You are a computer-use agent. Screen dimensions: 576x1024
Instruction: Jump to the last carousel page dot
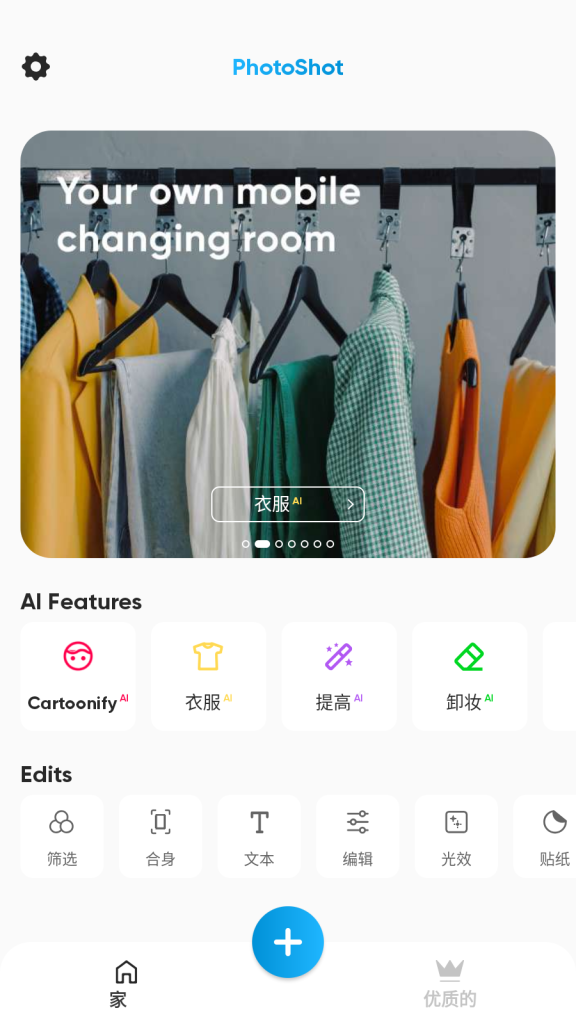tap(330, 544)
